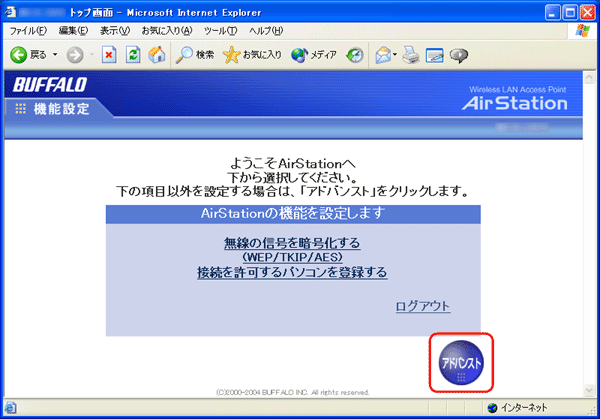The width and height of the screenshot is (600, 419).
Task: Open the ツール(T) menu
Action: tap(218, 31)
